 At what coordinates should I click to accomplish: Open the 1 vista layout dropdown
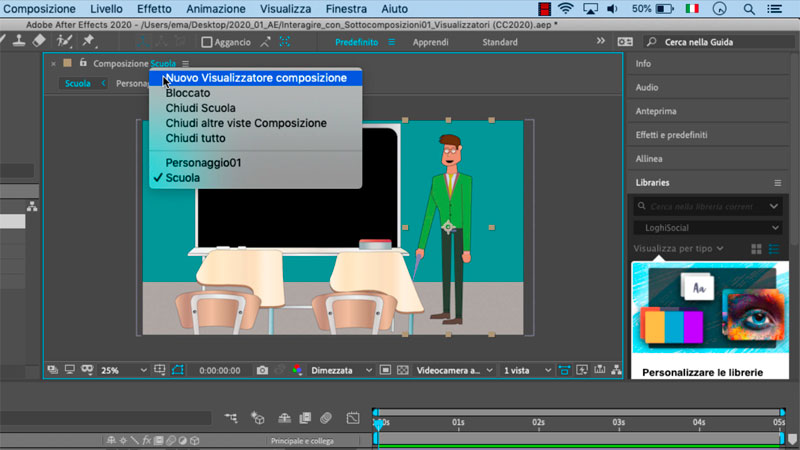(x=527, y=370)
